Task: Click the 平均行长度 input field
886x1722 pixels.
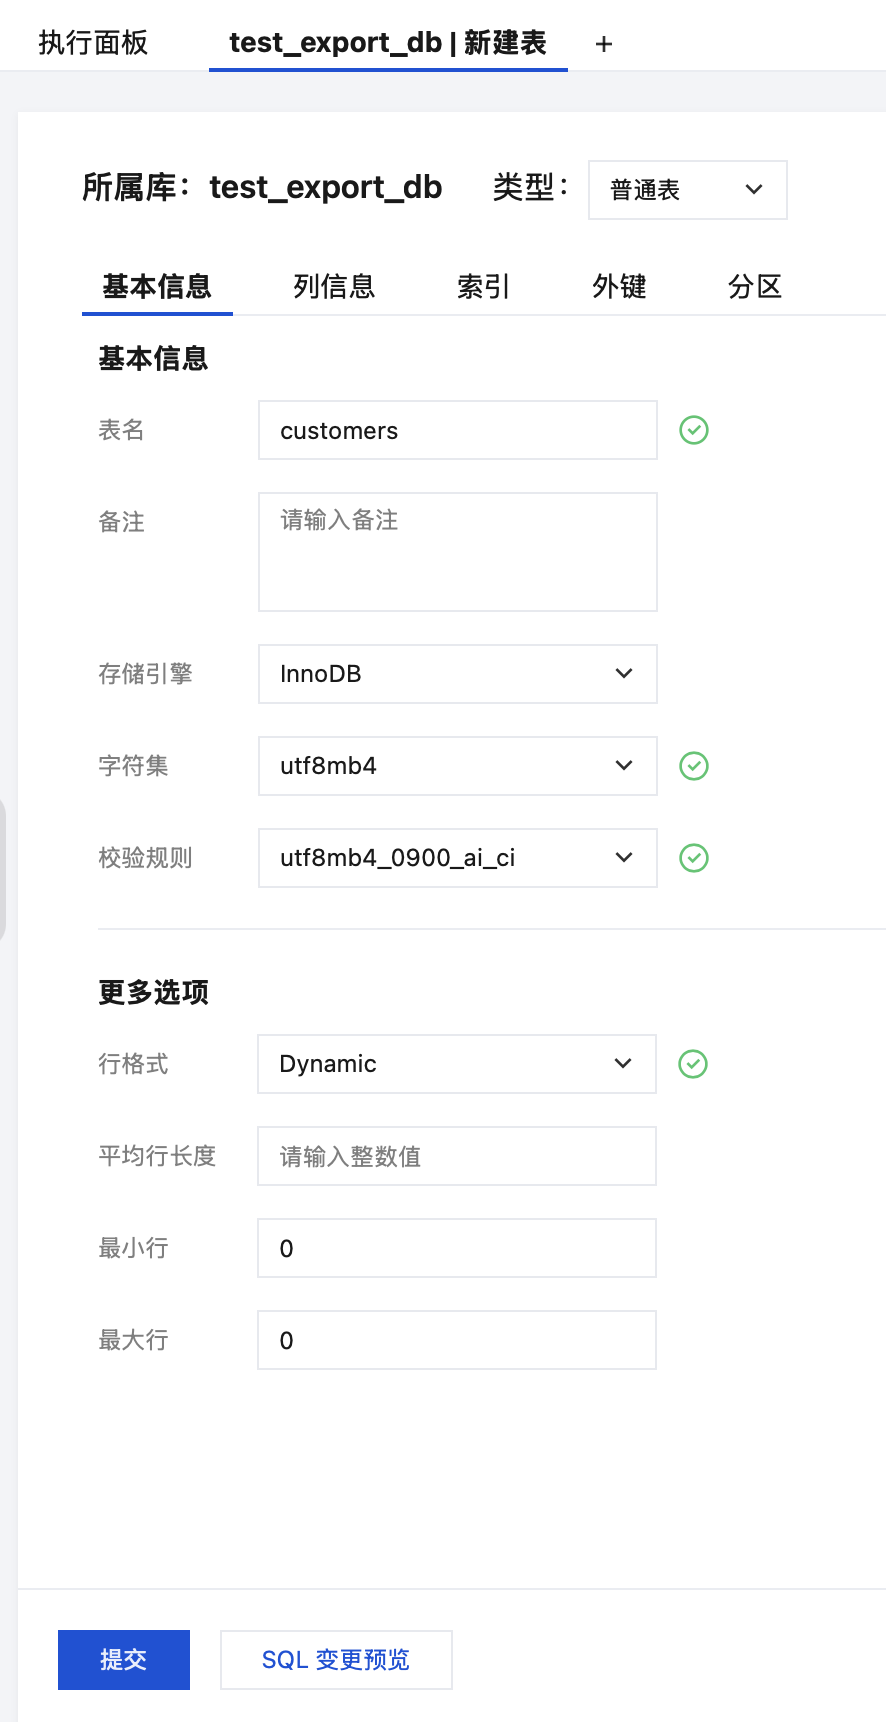Action: click(456, 1156)
